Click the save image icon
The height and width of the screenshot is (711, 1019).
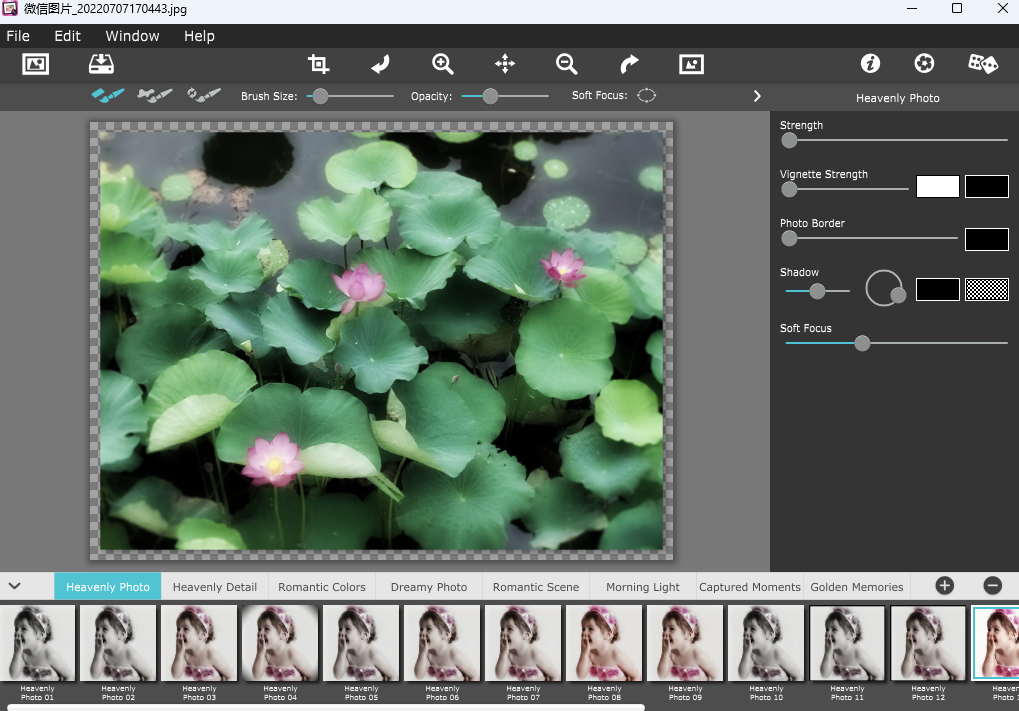101,64
